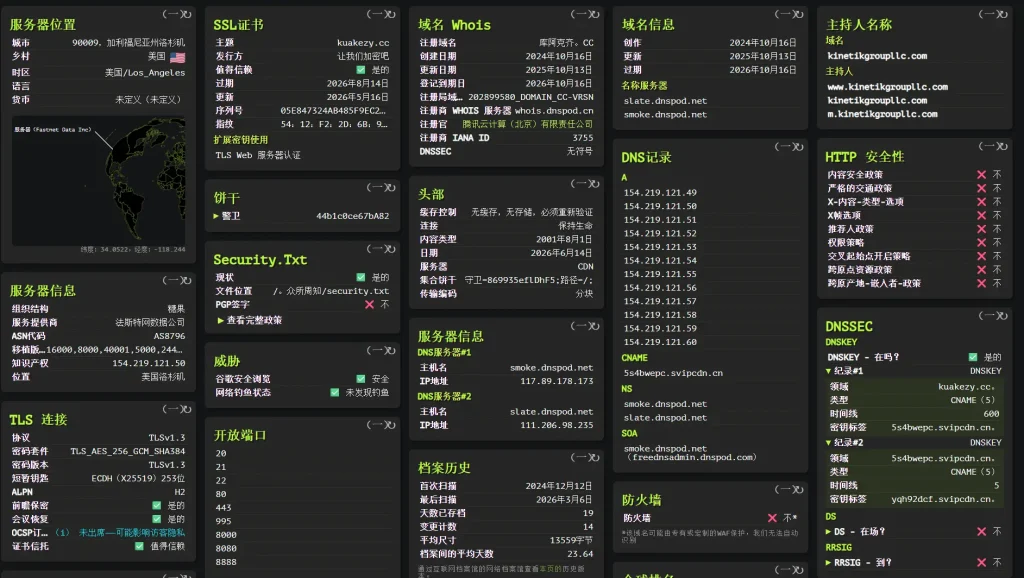Click the US flag icon beside 美国

click(178, 57)
